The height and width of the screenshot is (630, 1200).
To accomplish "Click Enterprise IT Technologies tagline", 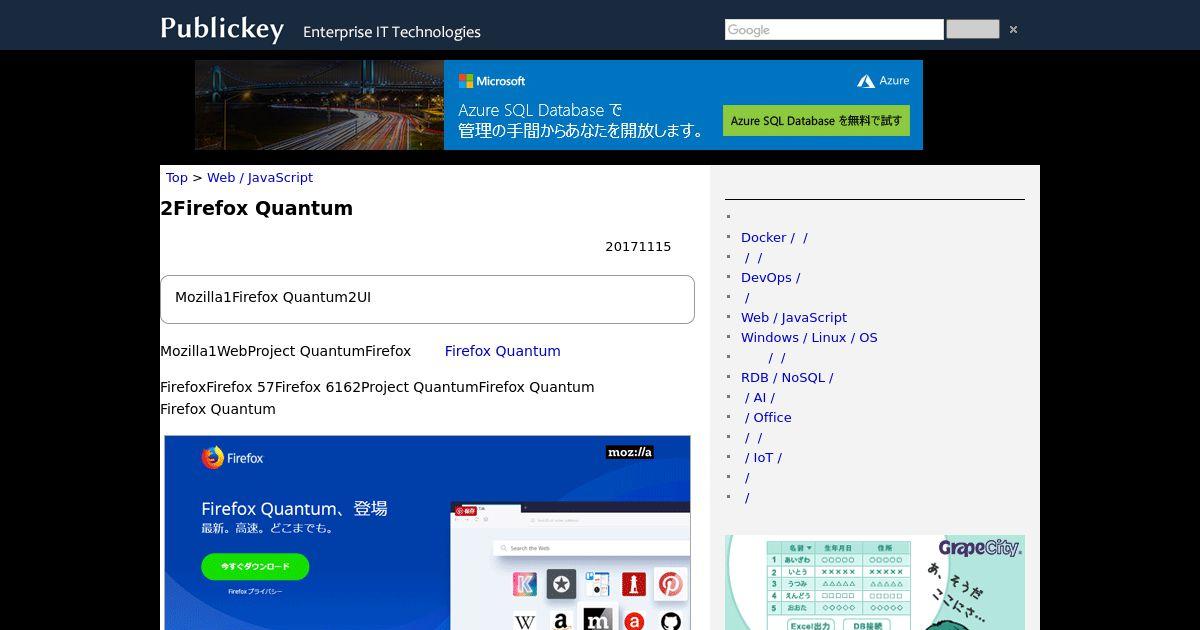I will click(392, 32).
